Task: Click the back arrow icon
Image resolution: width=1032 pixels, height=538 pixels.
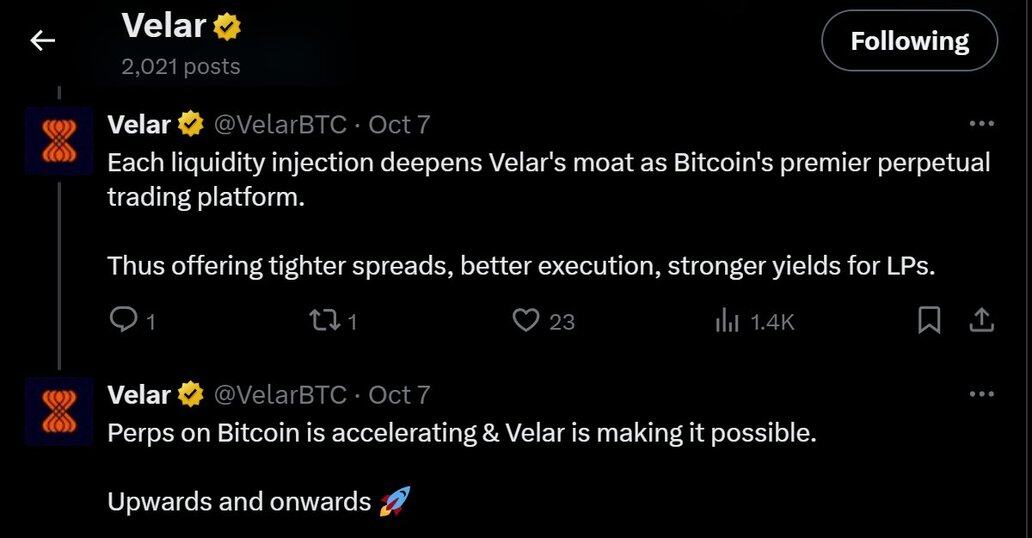Action: pyautogui.click(x=42, y=41)
